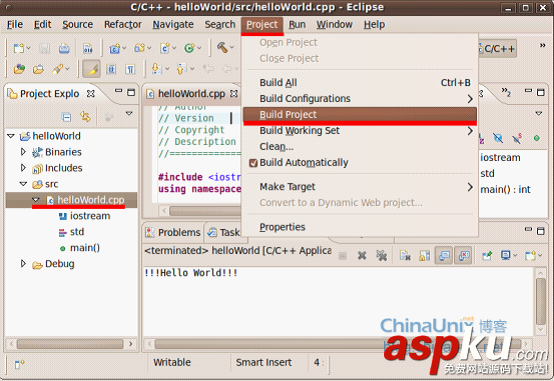The image size is (554, 381).
Task: Click the Display Selected Console icon
Action: coord(506,255)
